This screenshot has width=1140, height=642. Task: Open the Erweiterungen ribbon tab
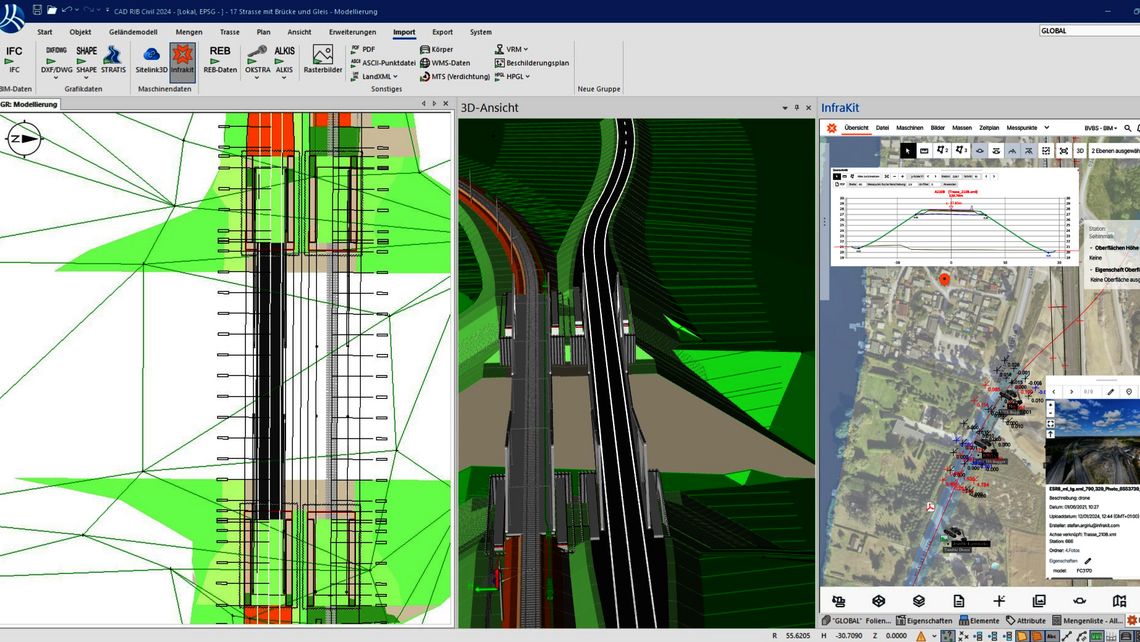353,32
